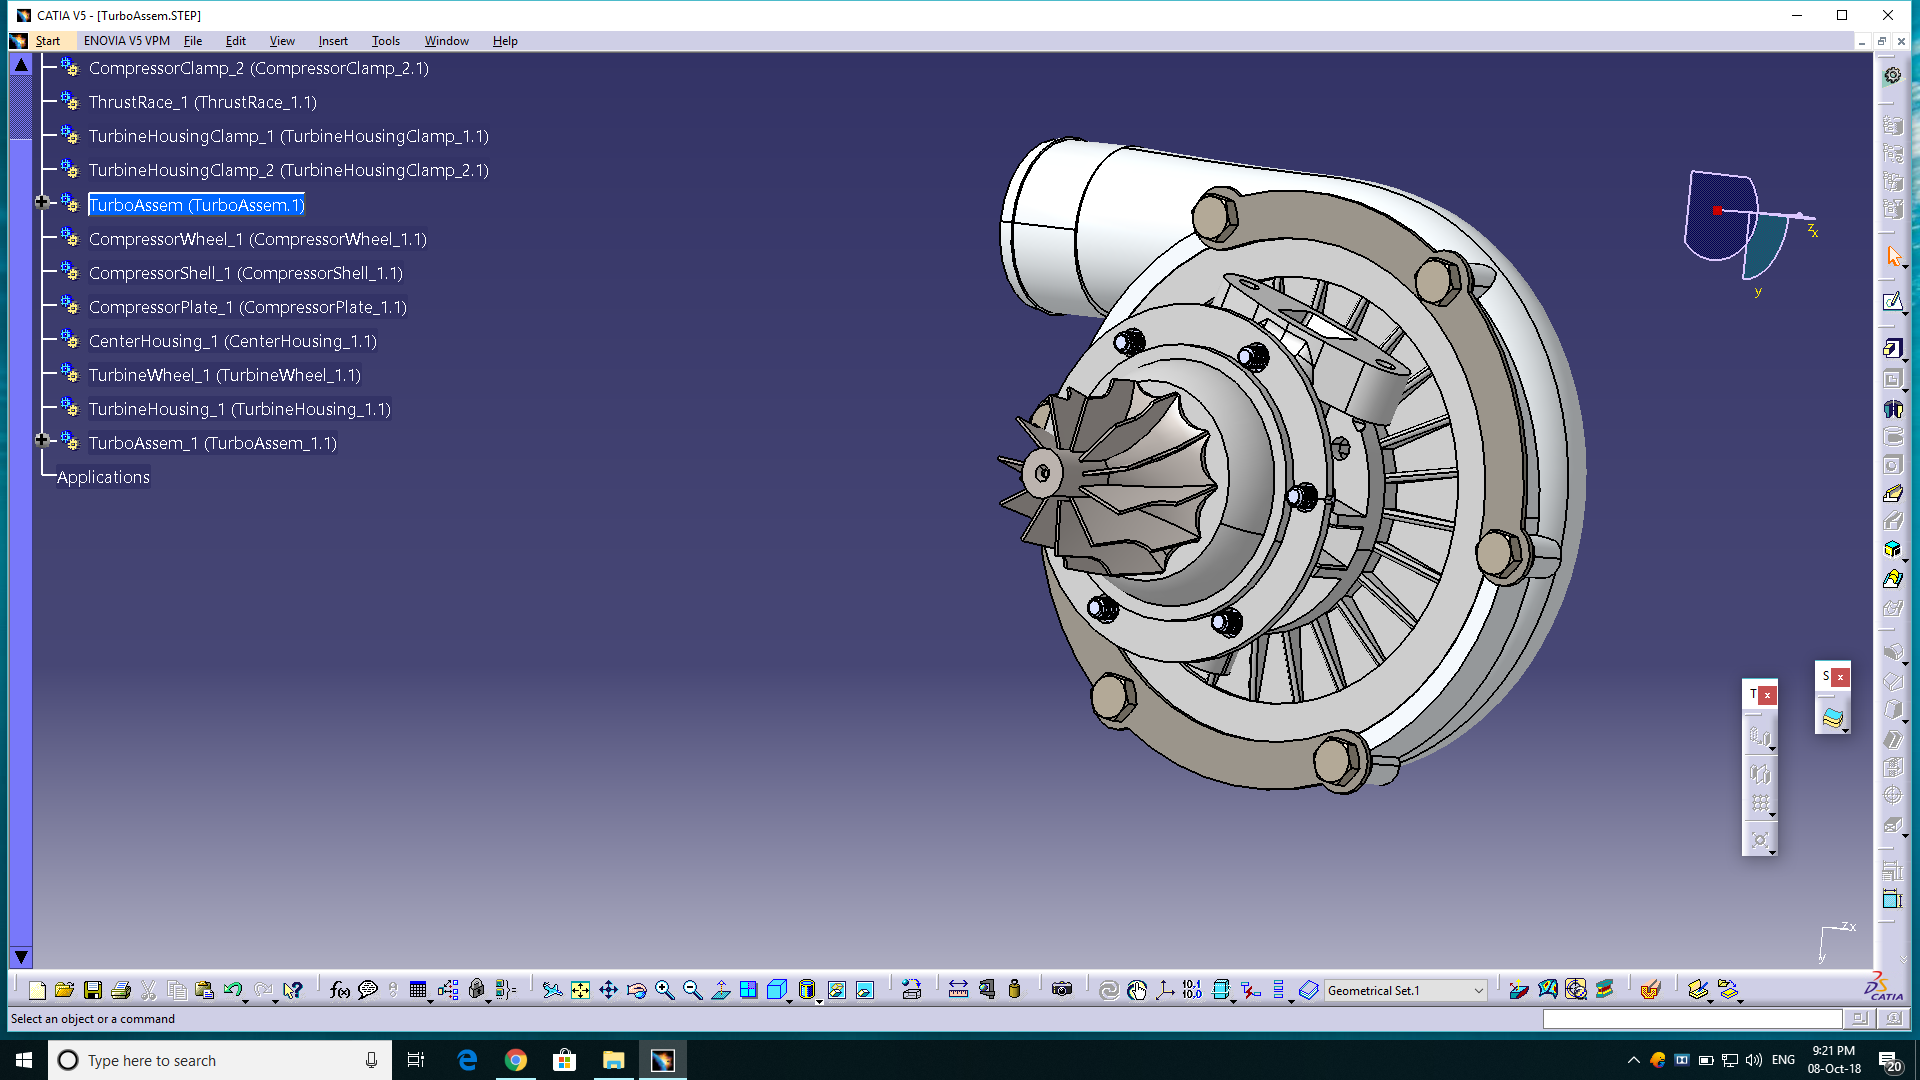Activate the Pan tool
The image size is (1920, 1080).
[607, 990]
